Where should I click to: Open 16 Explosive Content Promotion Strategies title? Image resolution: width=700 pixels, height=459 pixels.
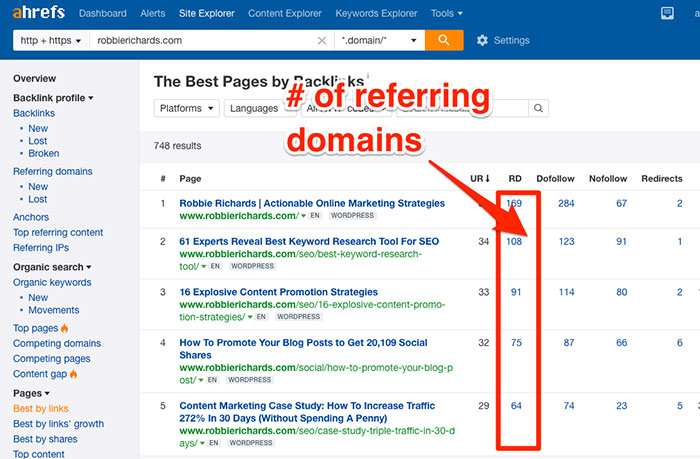tap(279, 292)
